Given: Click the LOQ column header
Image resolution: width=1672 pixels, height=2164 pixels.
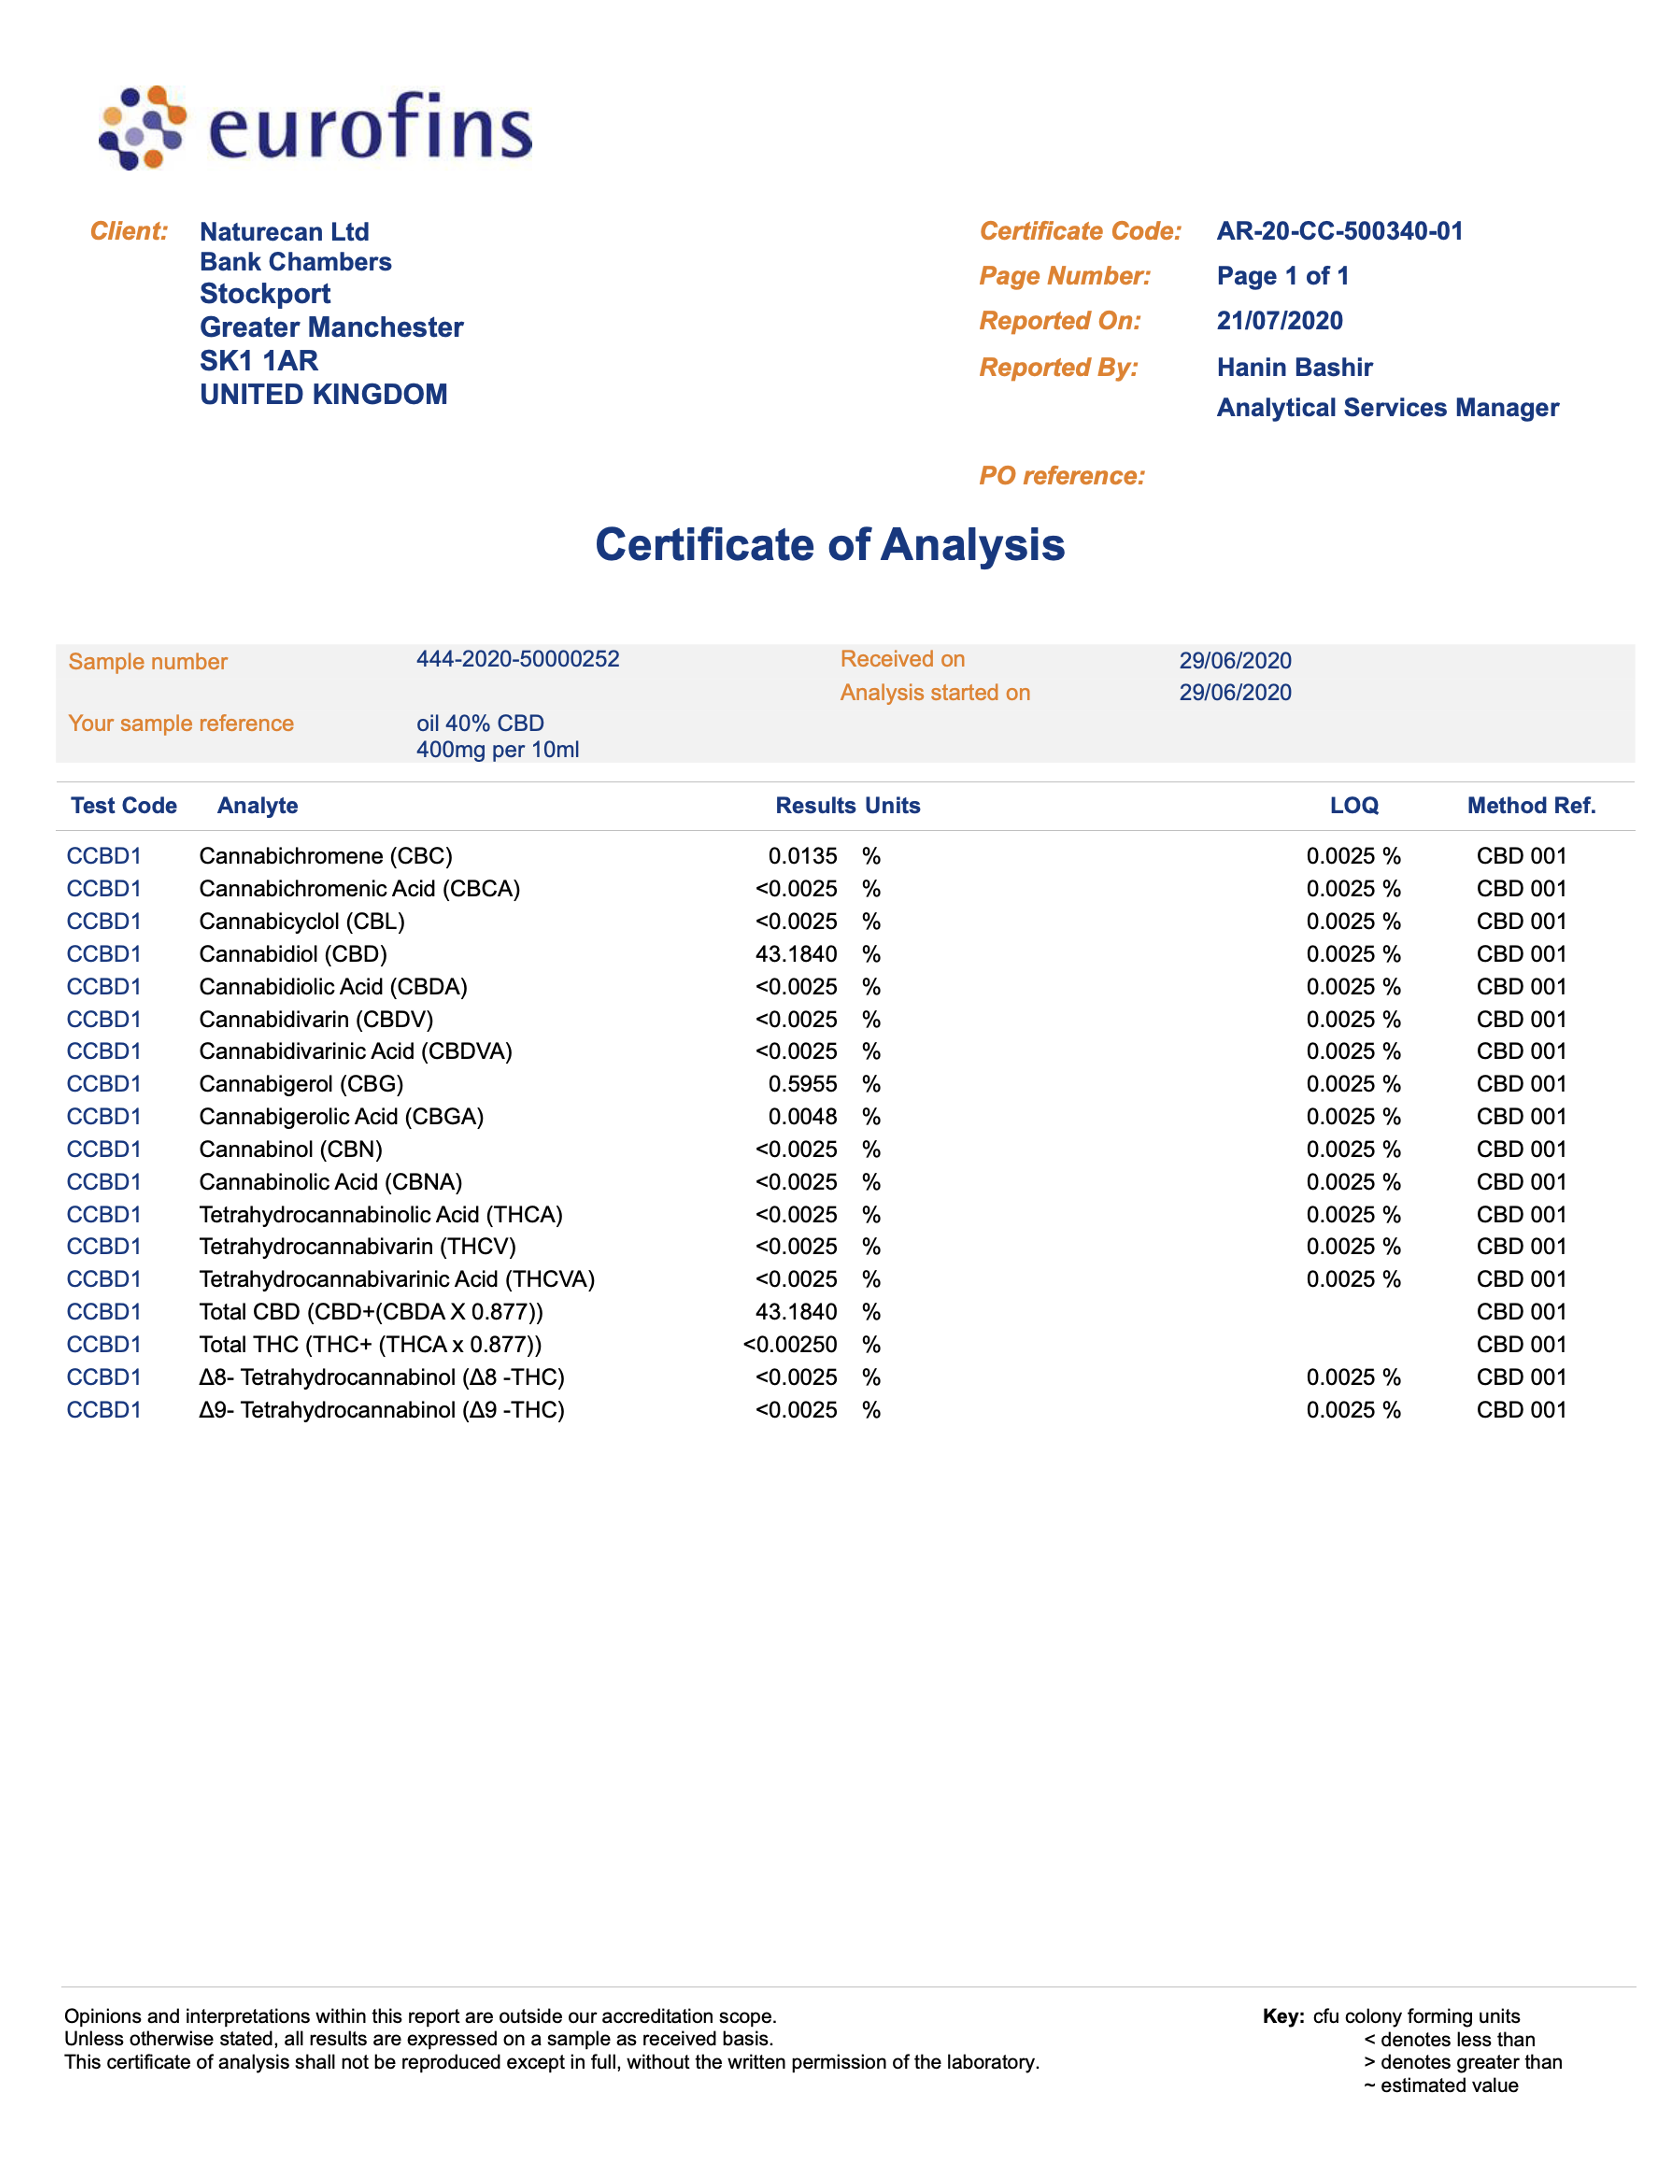Looking at the screenshot, I should point(1353,805).
